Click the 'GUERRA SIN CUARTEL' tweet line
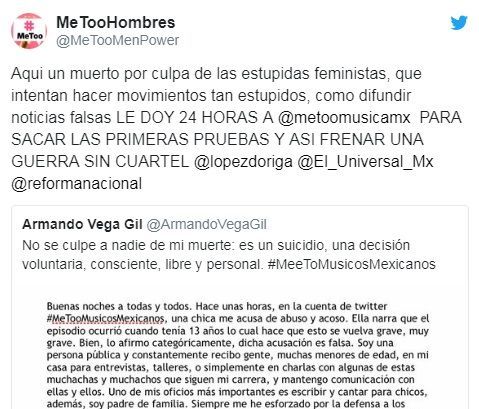The image size is (479, 409). click(x=222, y=162)
